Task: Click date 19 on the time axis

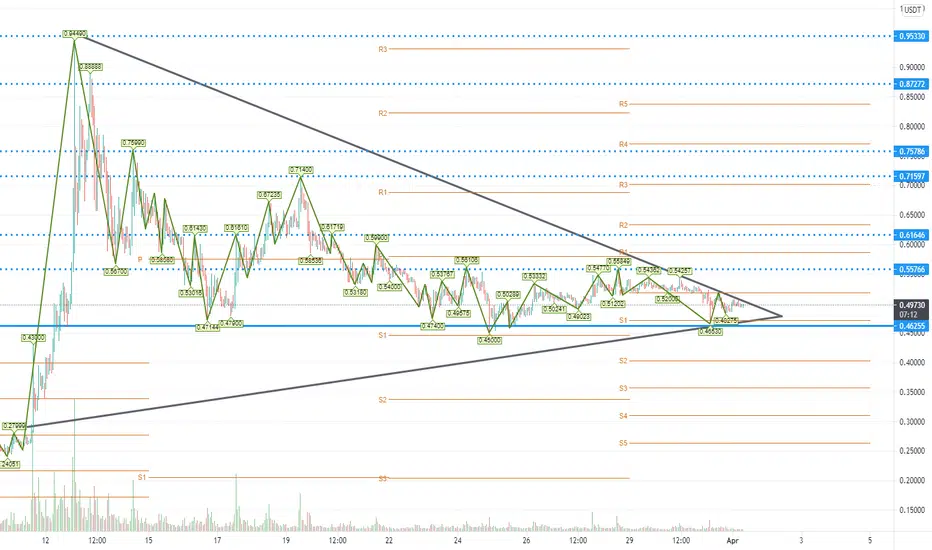Action: tap(286, 540)
